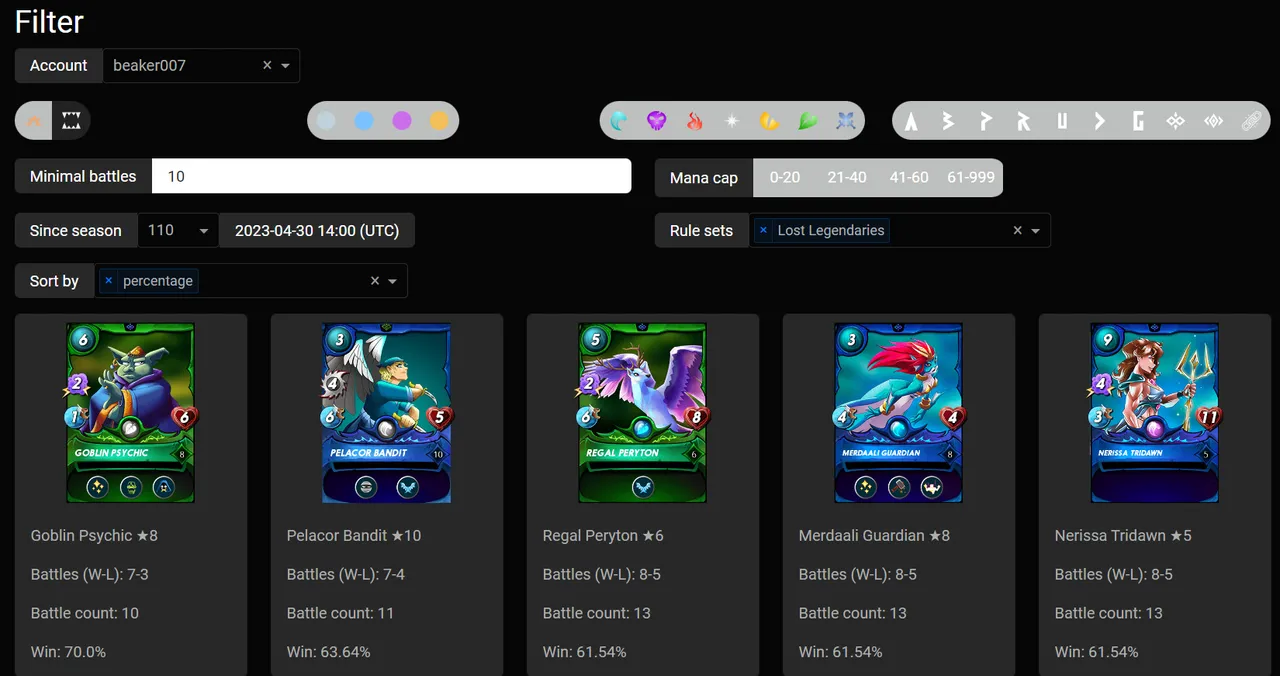The image size is (1280, 676).
Task: Click the Battle count: 11 text
Action: tap(340, 613)
